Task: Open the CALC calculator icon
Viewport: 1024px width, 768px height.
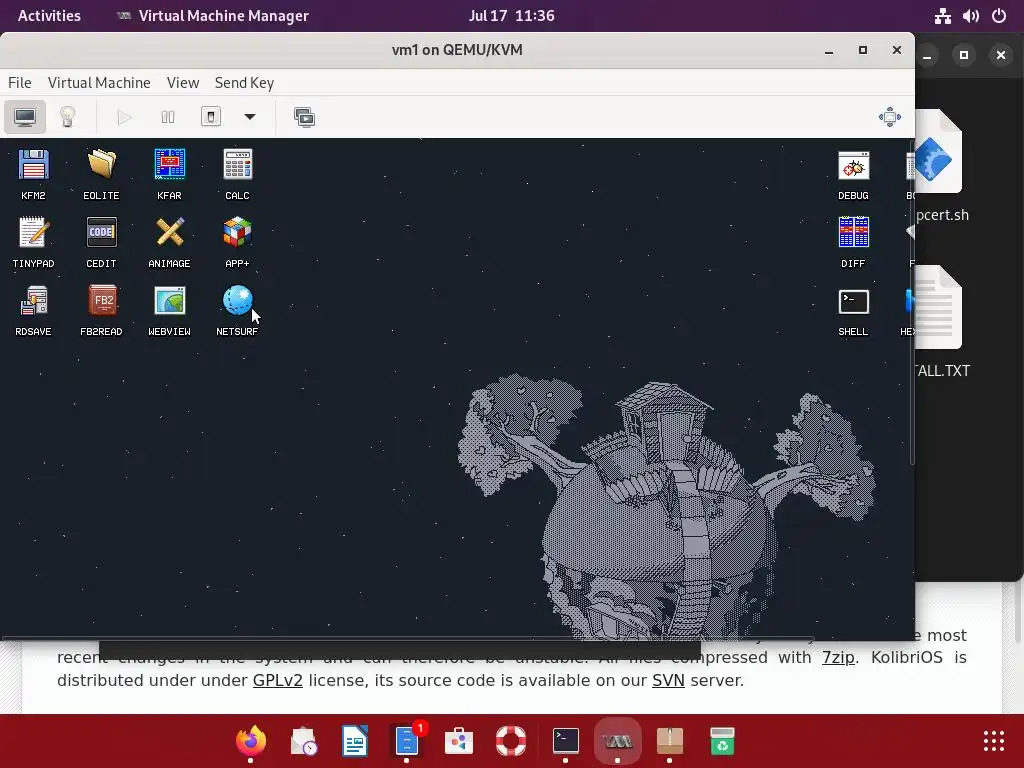Action: [237, 174]
